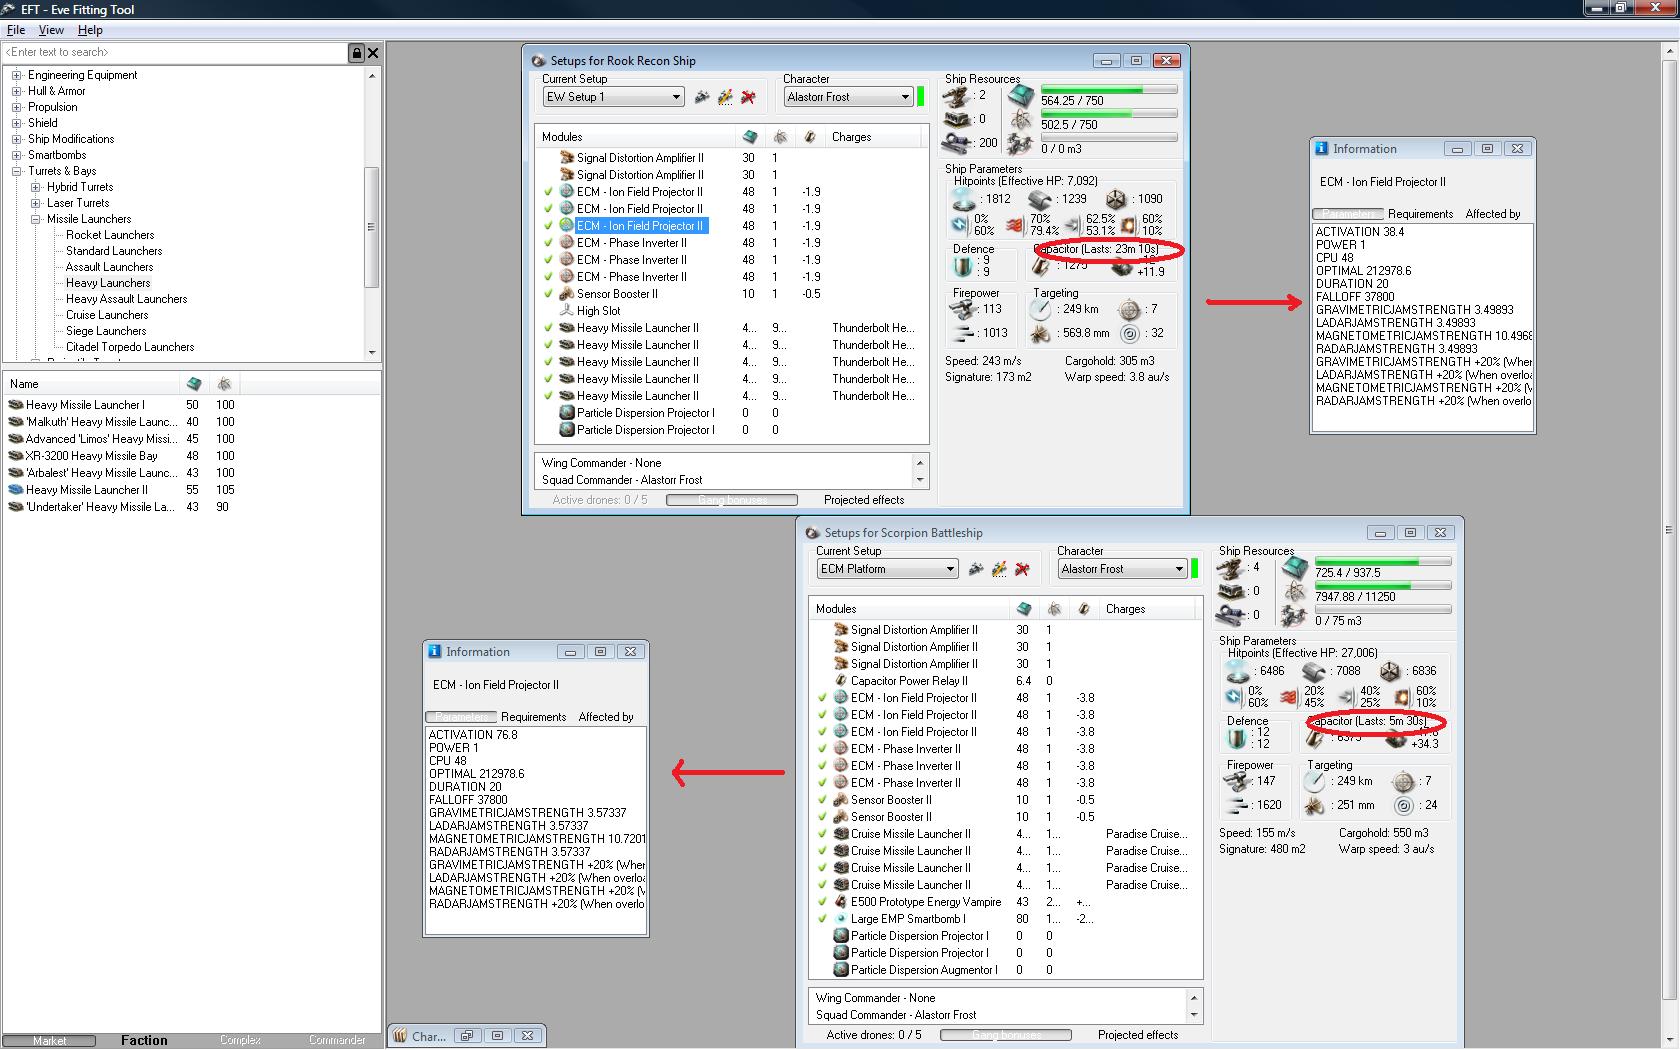Click the market tree vertical scrollbar
The width and height of the screenshot is (1680, 1050).
tap(372, 213)
